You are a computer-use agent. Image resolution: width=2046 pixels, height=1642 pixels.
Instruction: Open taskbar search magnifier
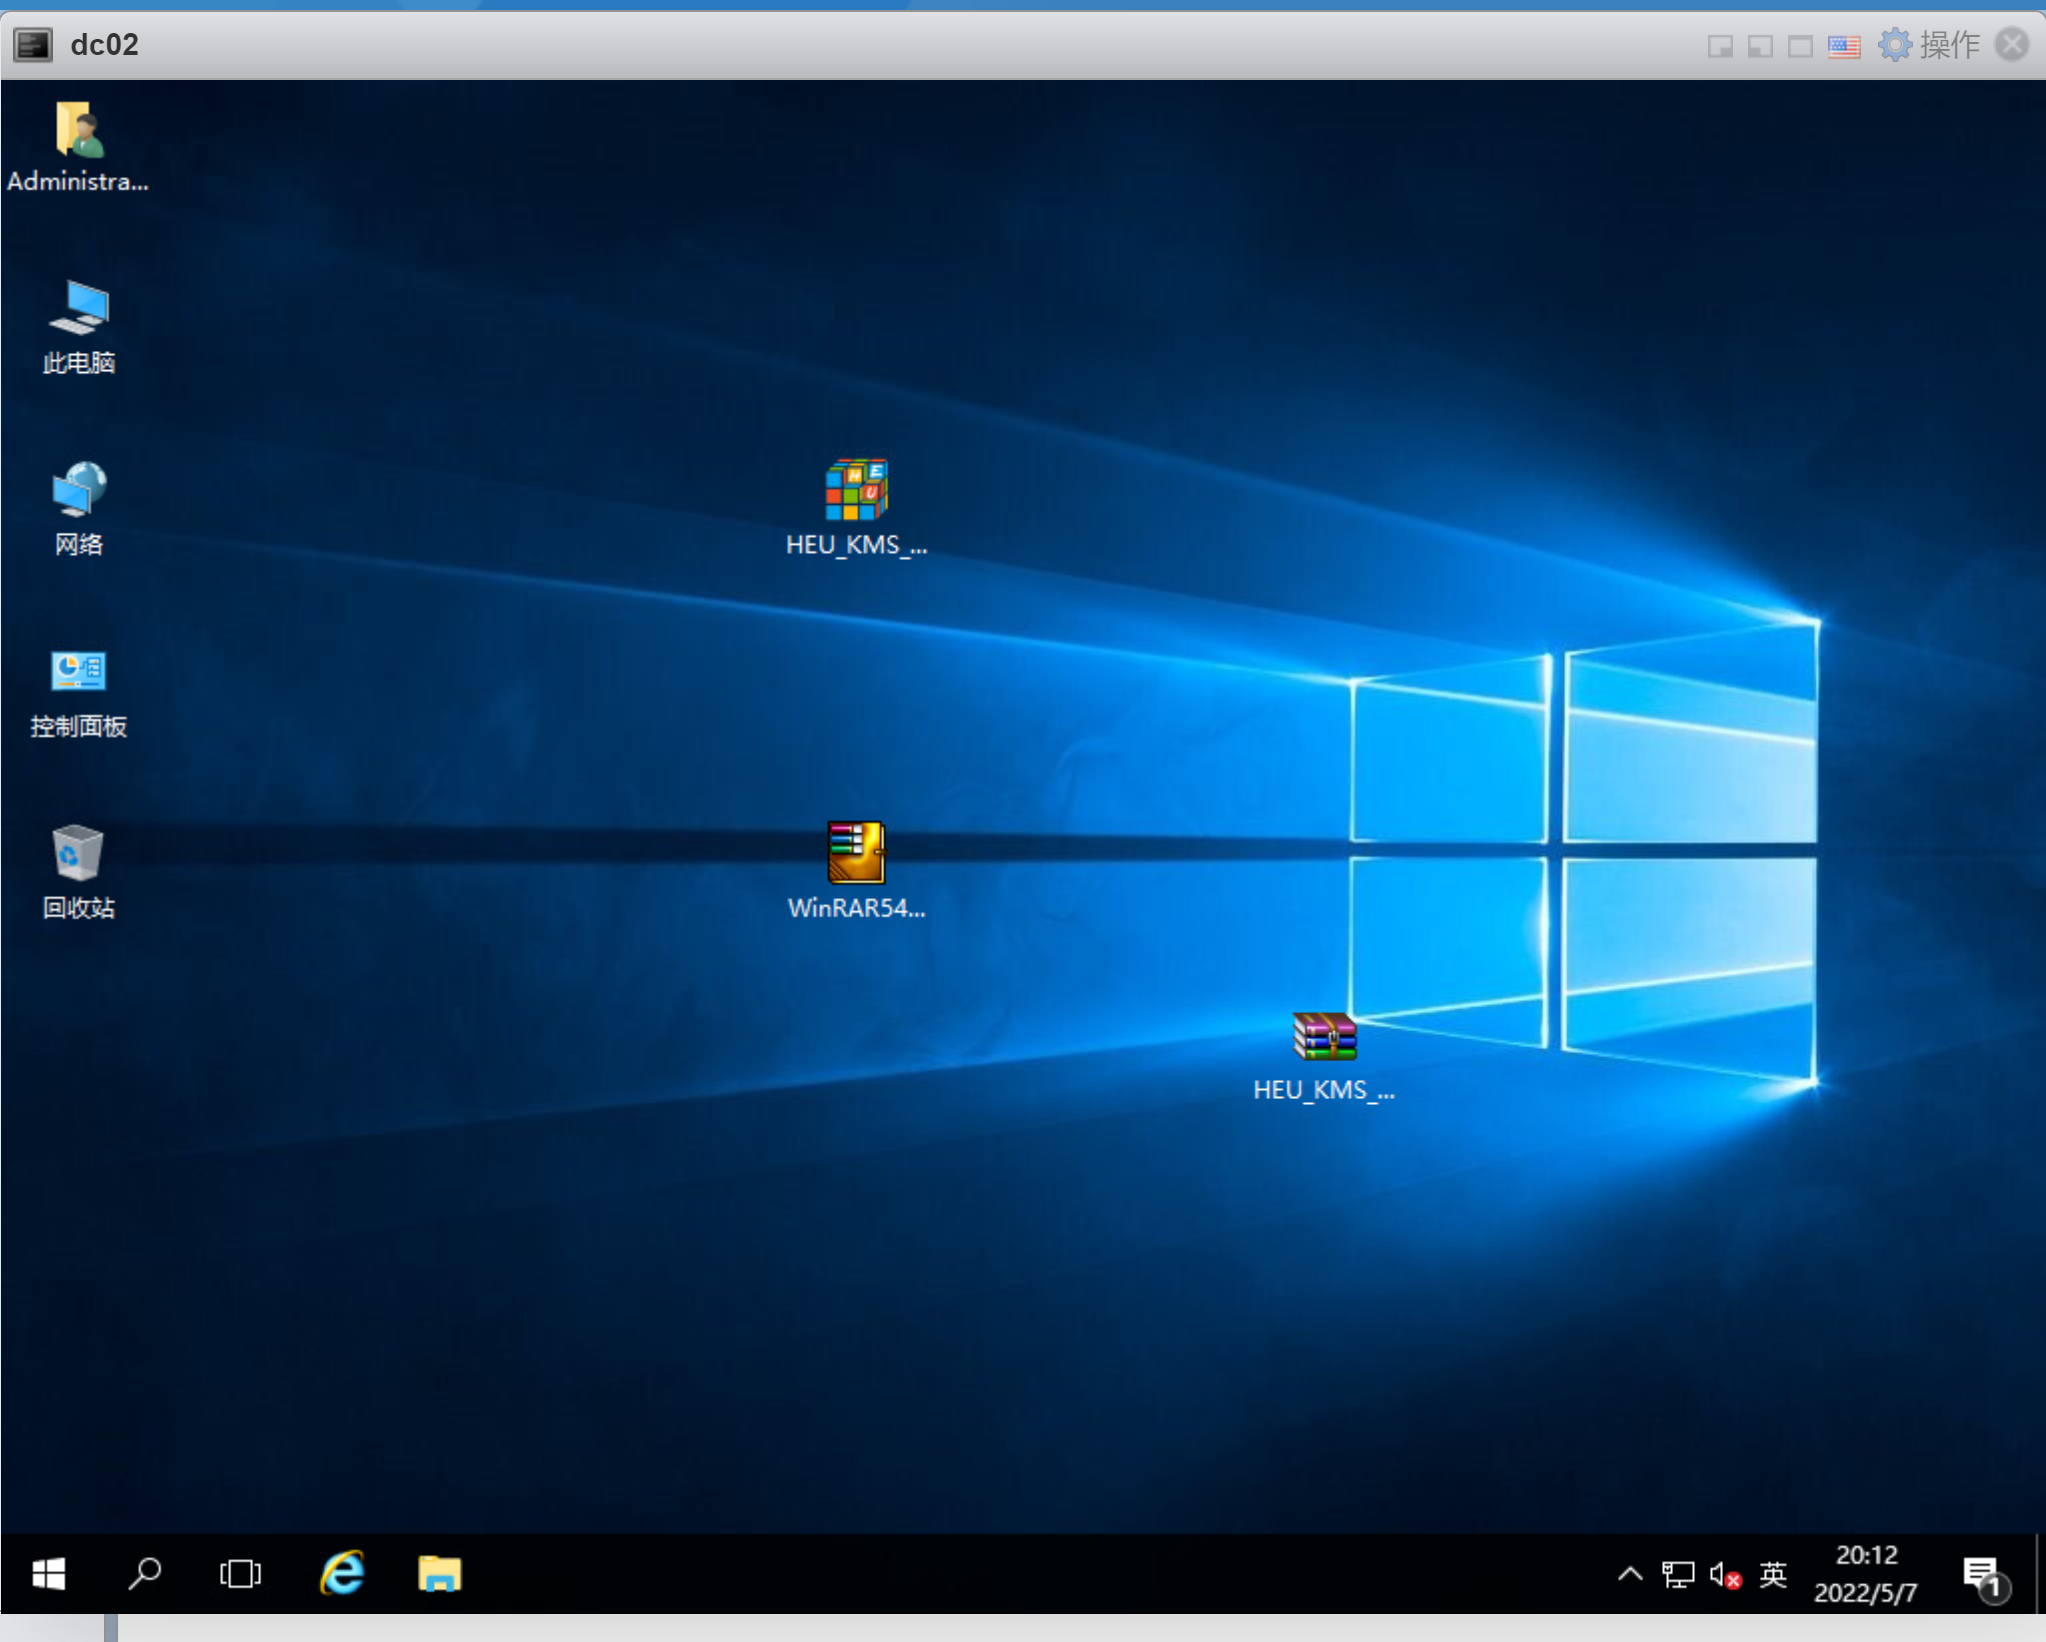pyautogui.click(x=144, y=1574)
